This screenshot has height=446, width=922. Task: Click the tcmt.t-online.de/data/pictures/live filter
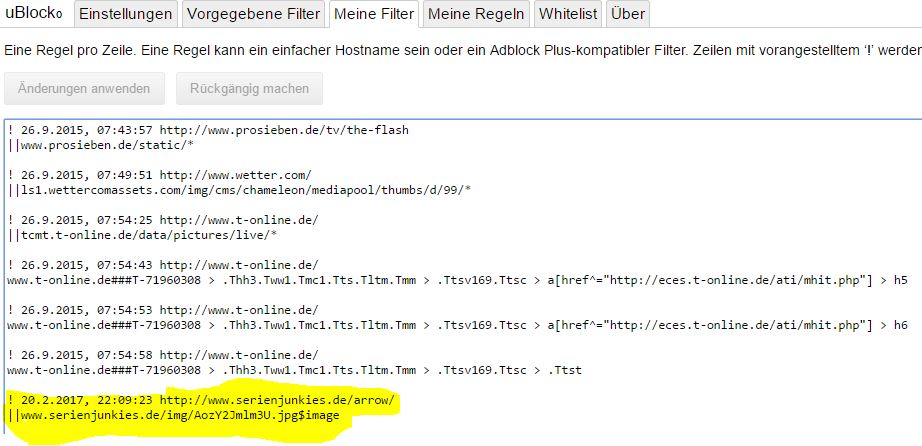[142, 235]
